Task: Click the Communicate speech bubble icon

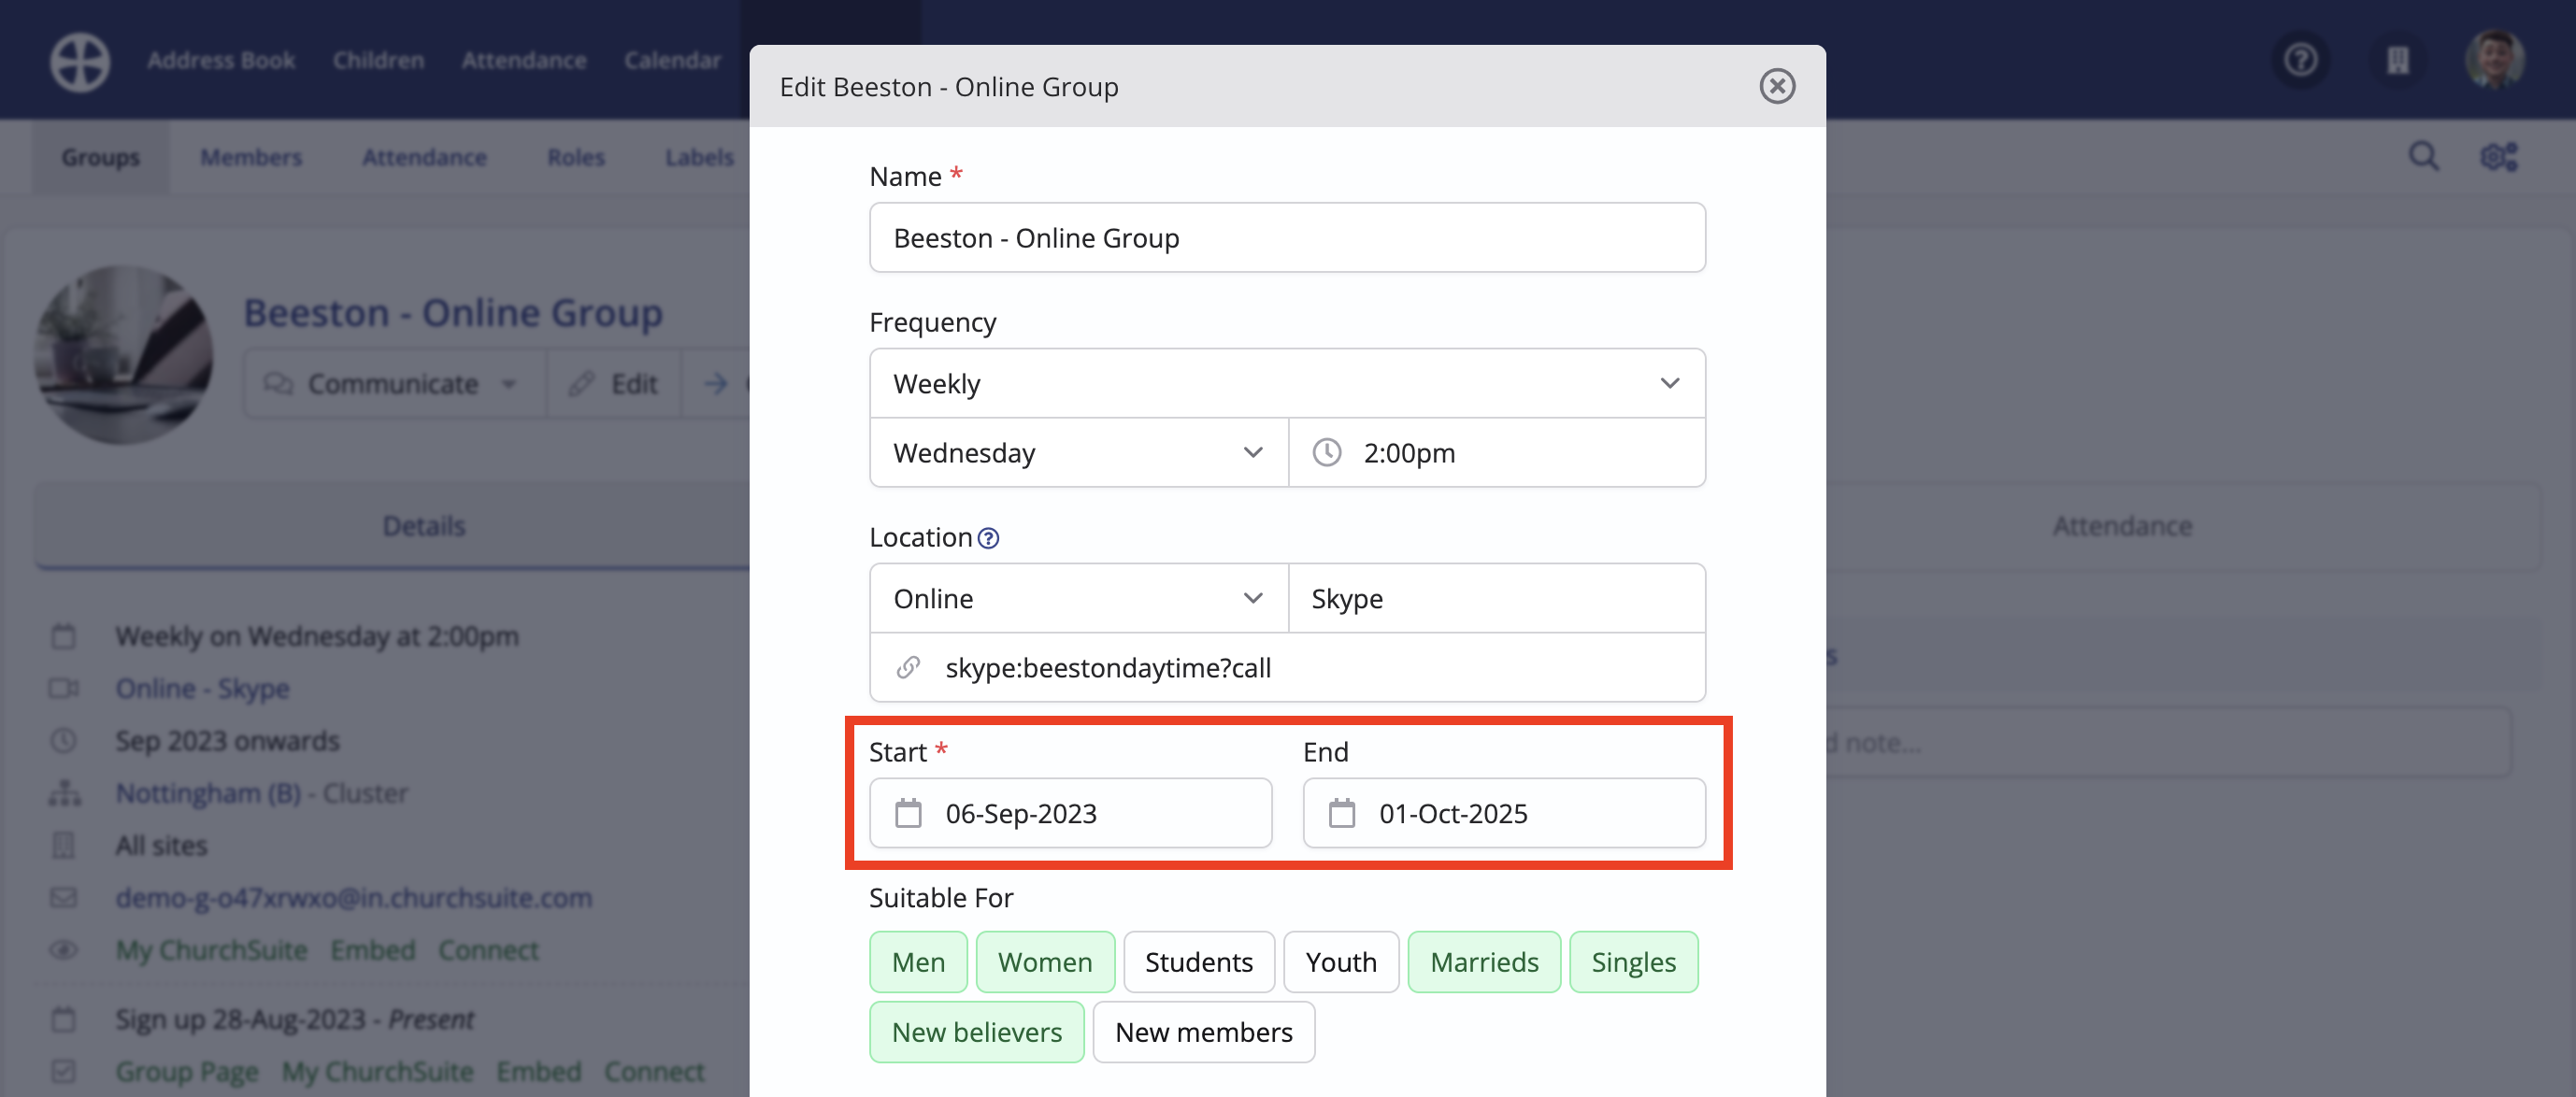Action: point(278,383)
